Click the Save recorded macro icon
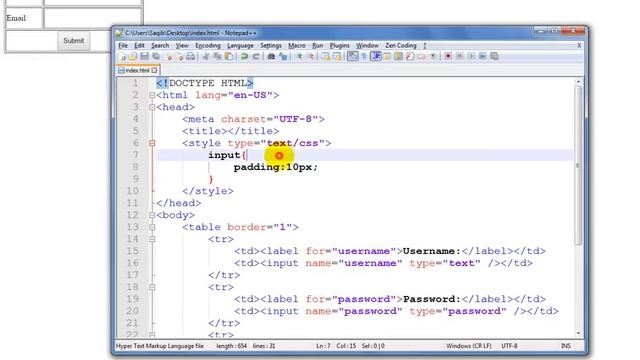640x360 pixels. [x=494, y=56]
